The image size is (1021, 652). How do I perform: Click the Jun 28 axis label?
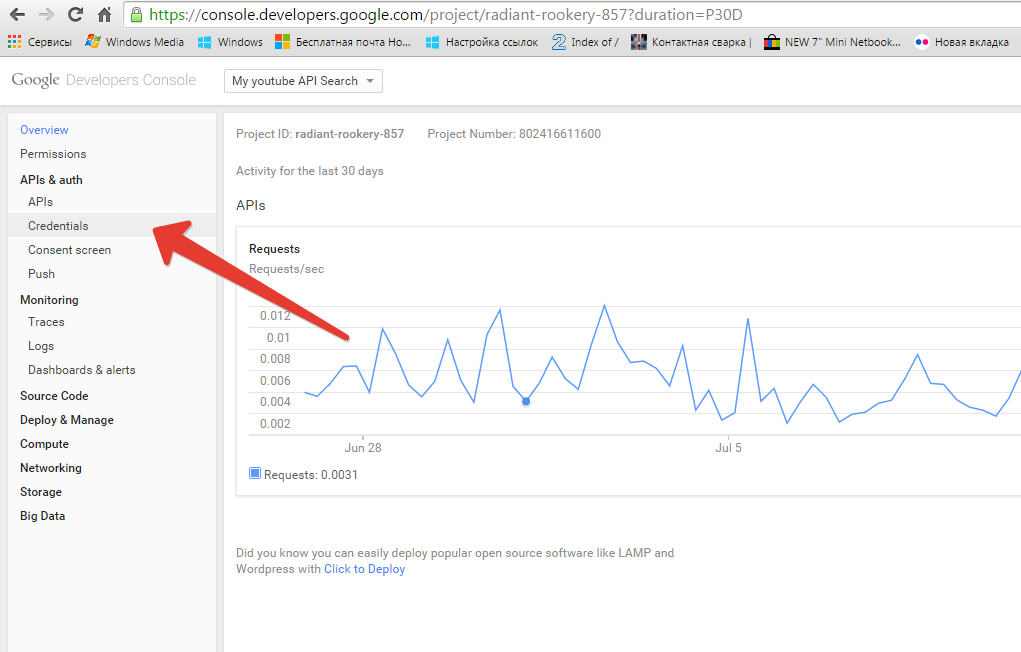(x=363, y=448)
